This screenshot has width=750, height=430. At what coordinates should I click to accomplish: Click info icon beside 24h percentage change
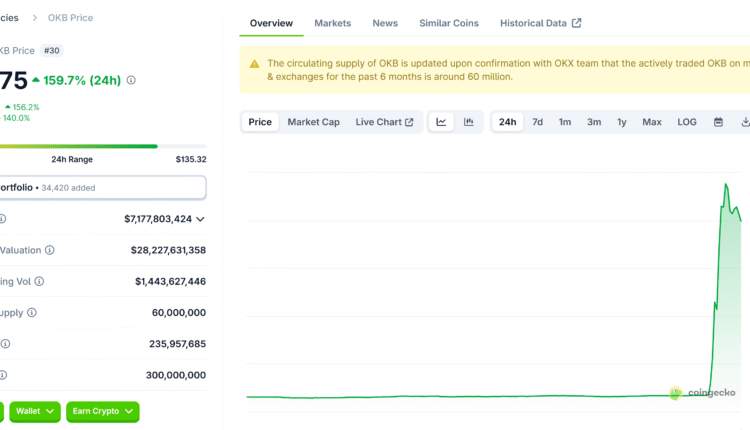(132, 80)
